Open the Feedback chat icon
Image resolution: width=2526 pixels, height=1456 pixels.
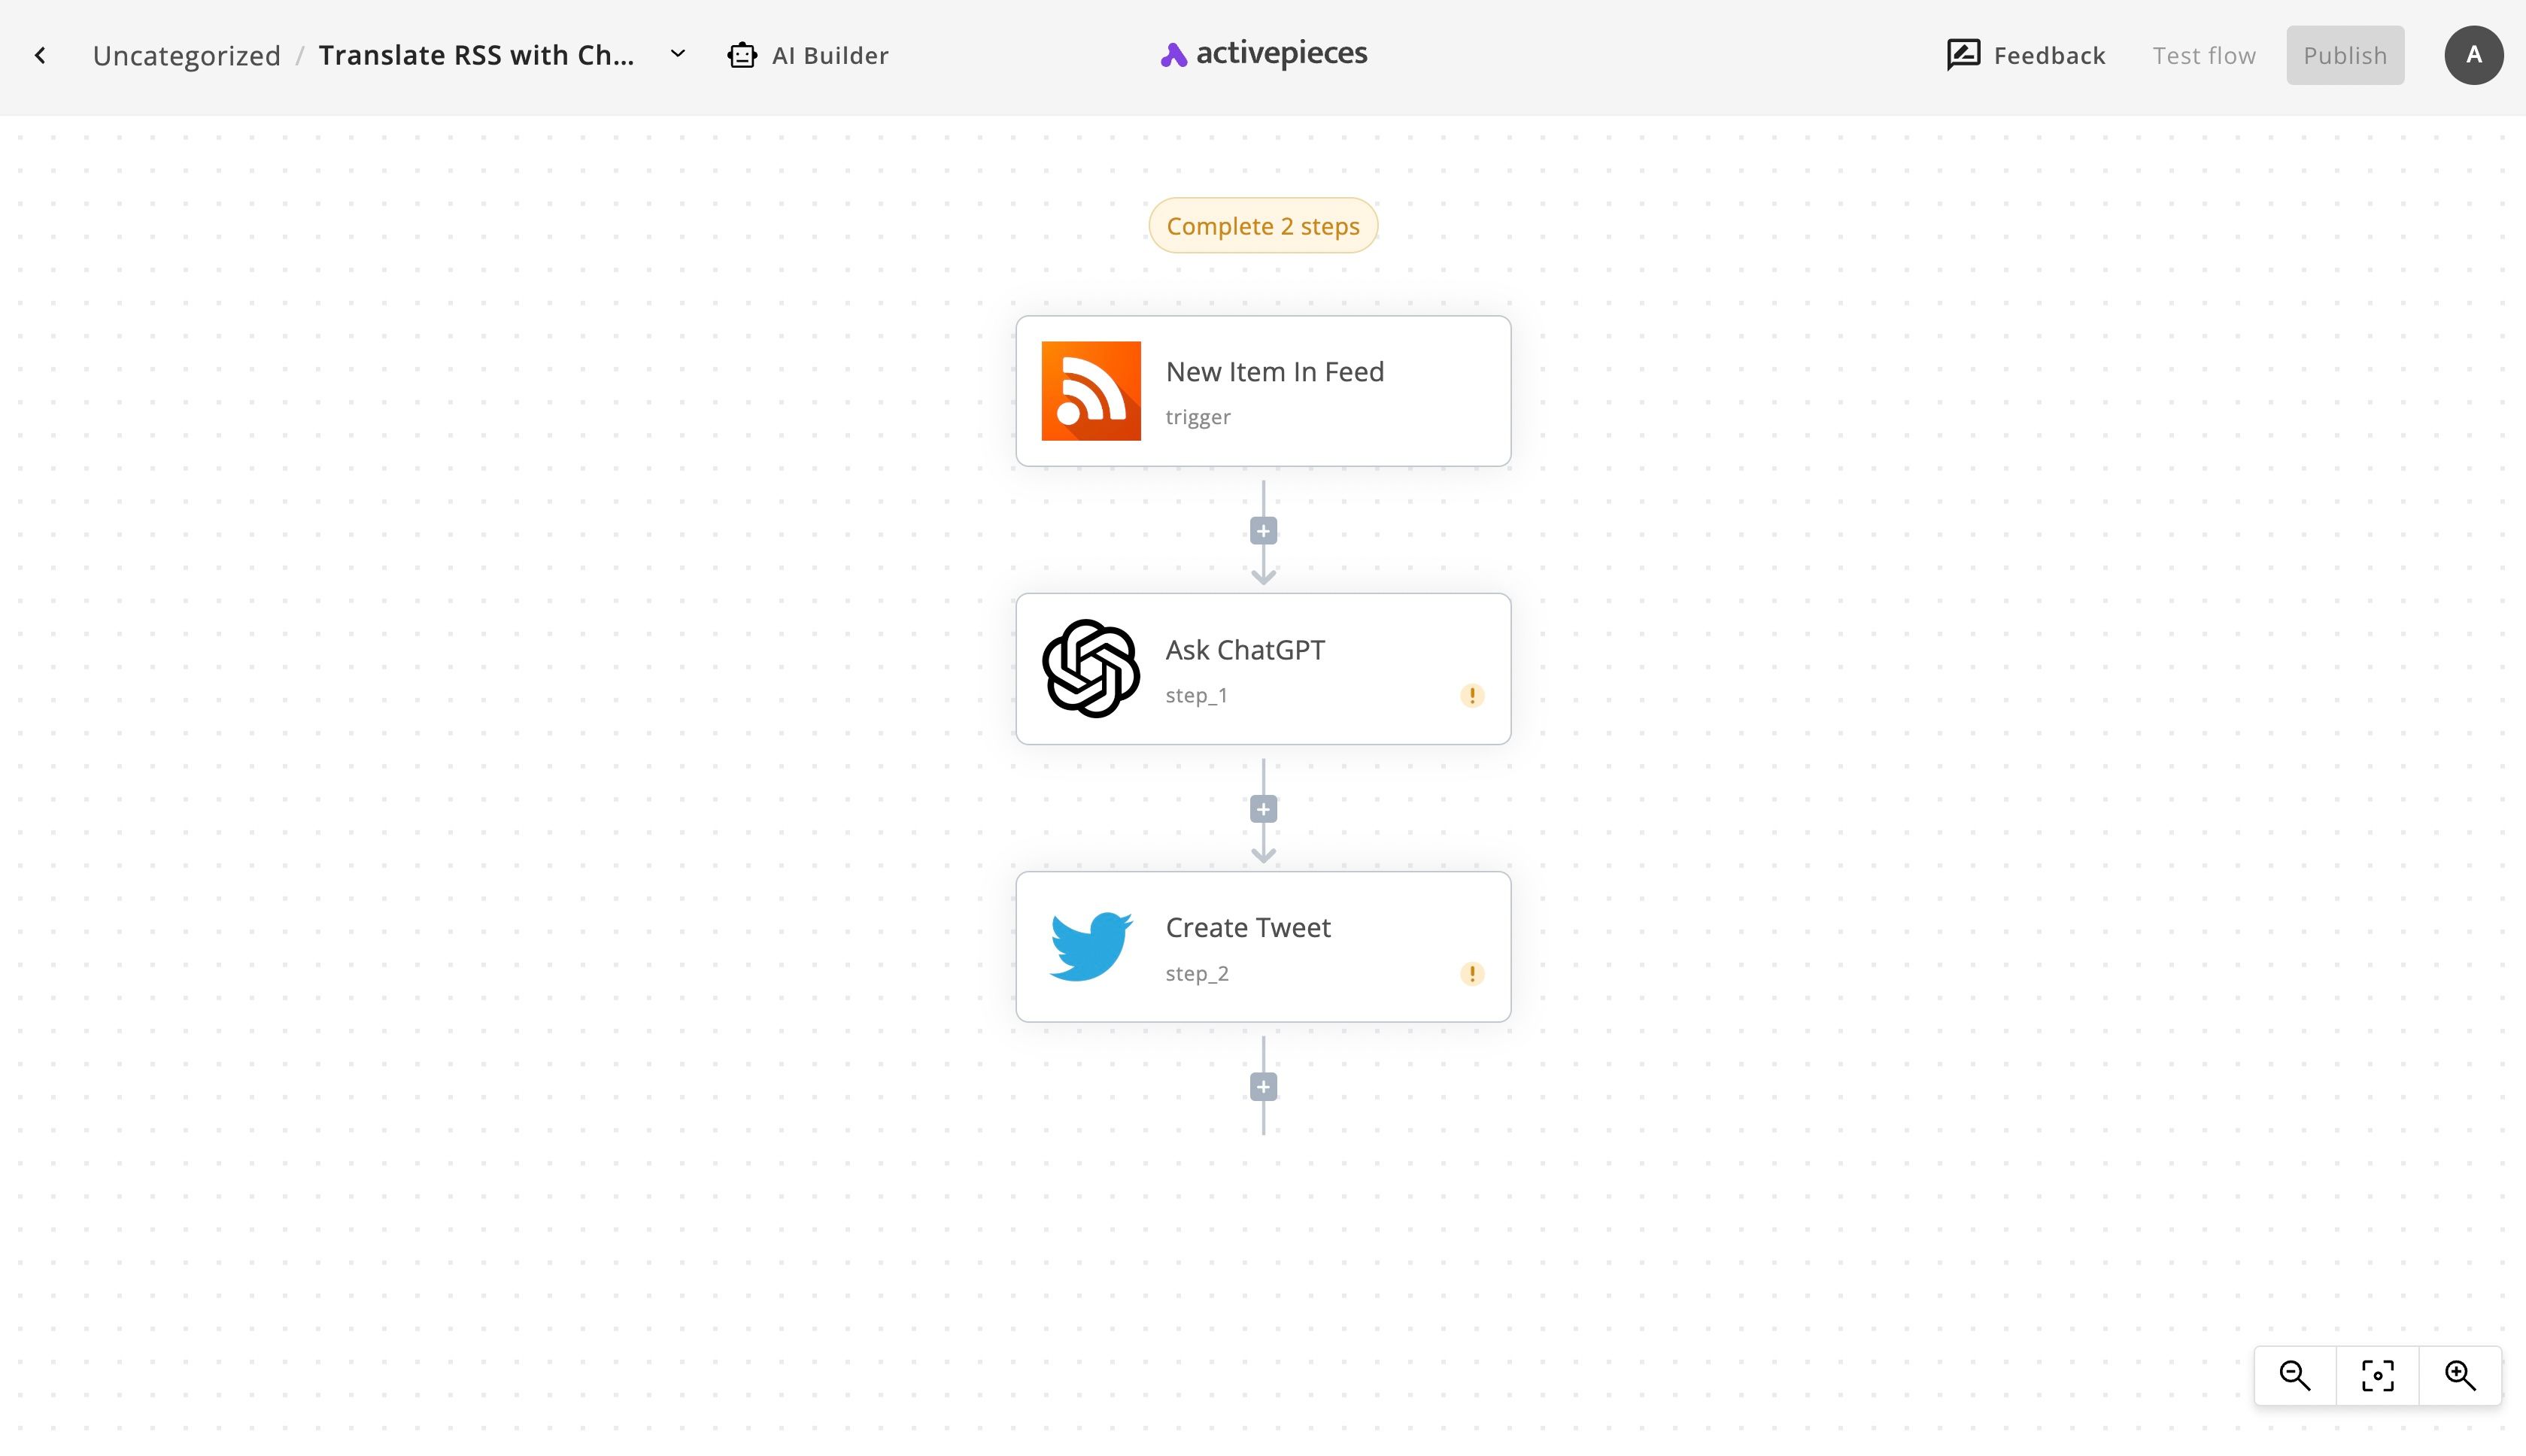pos(1963,55)
